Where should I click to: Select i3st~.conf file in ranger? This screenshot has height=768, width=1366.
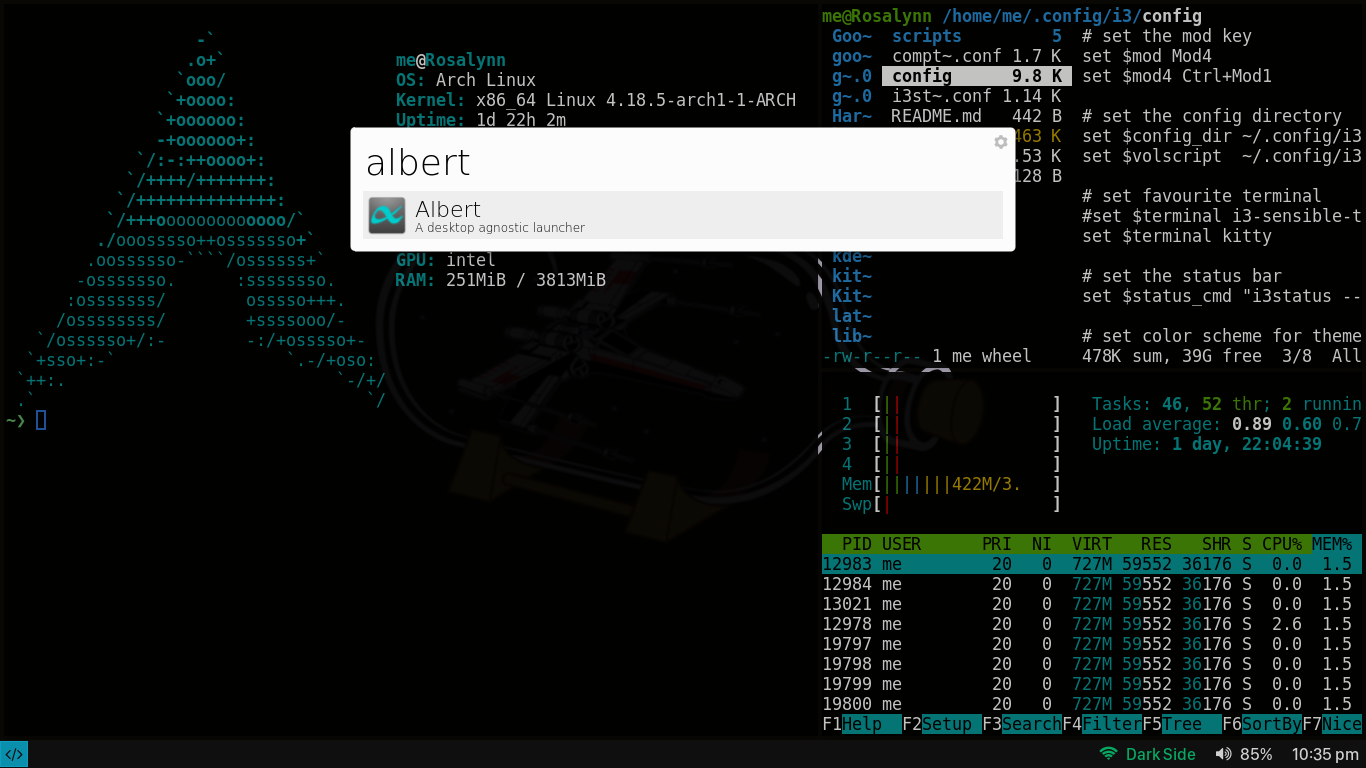point(977,96)
